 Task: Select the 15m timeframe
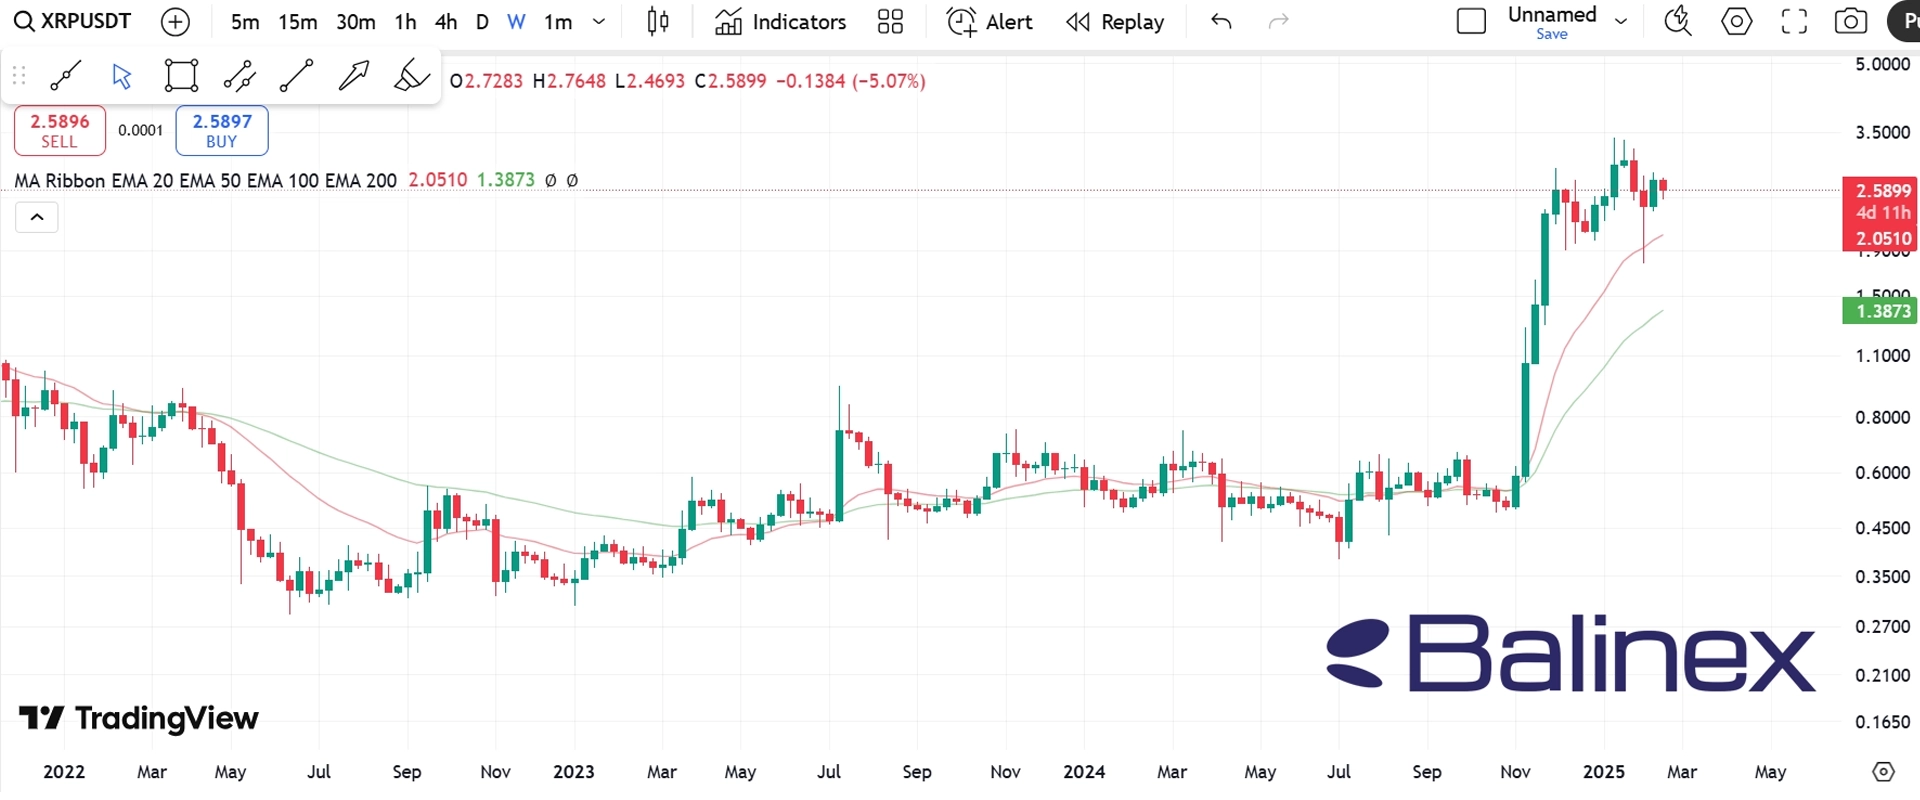tap(298, 22)
